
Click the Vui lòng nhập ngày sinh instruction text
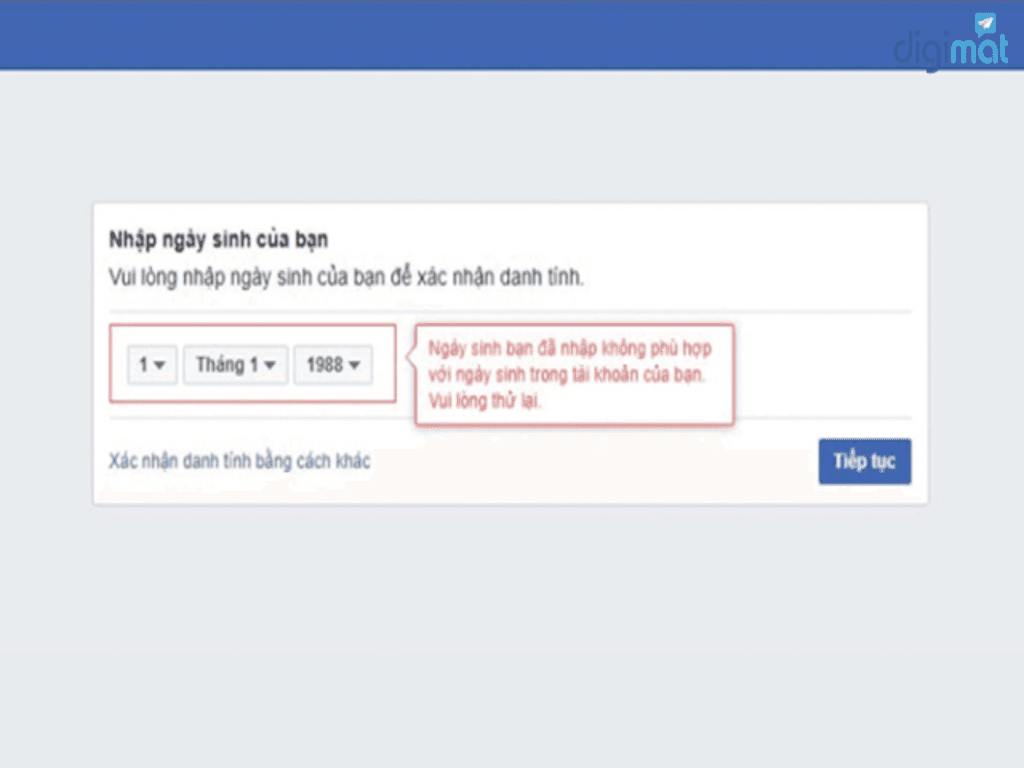click(346, 277)
